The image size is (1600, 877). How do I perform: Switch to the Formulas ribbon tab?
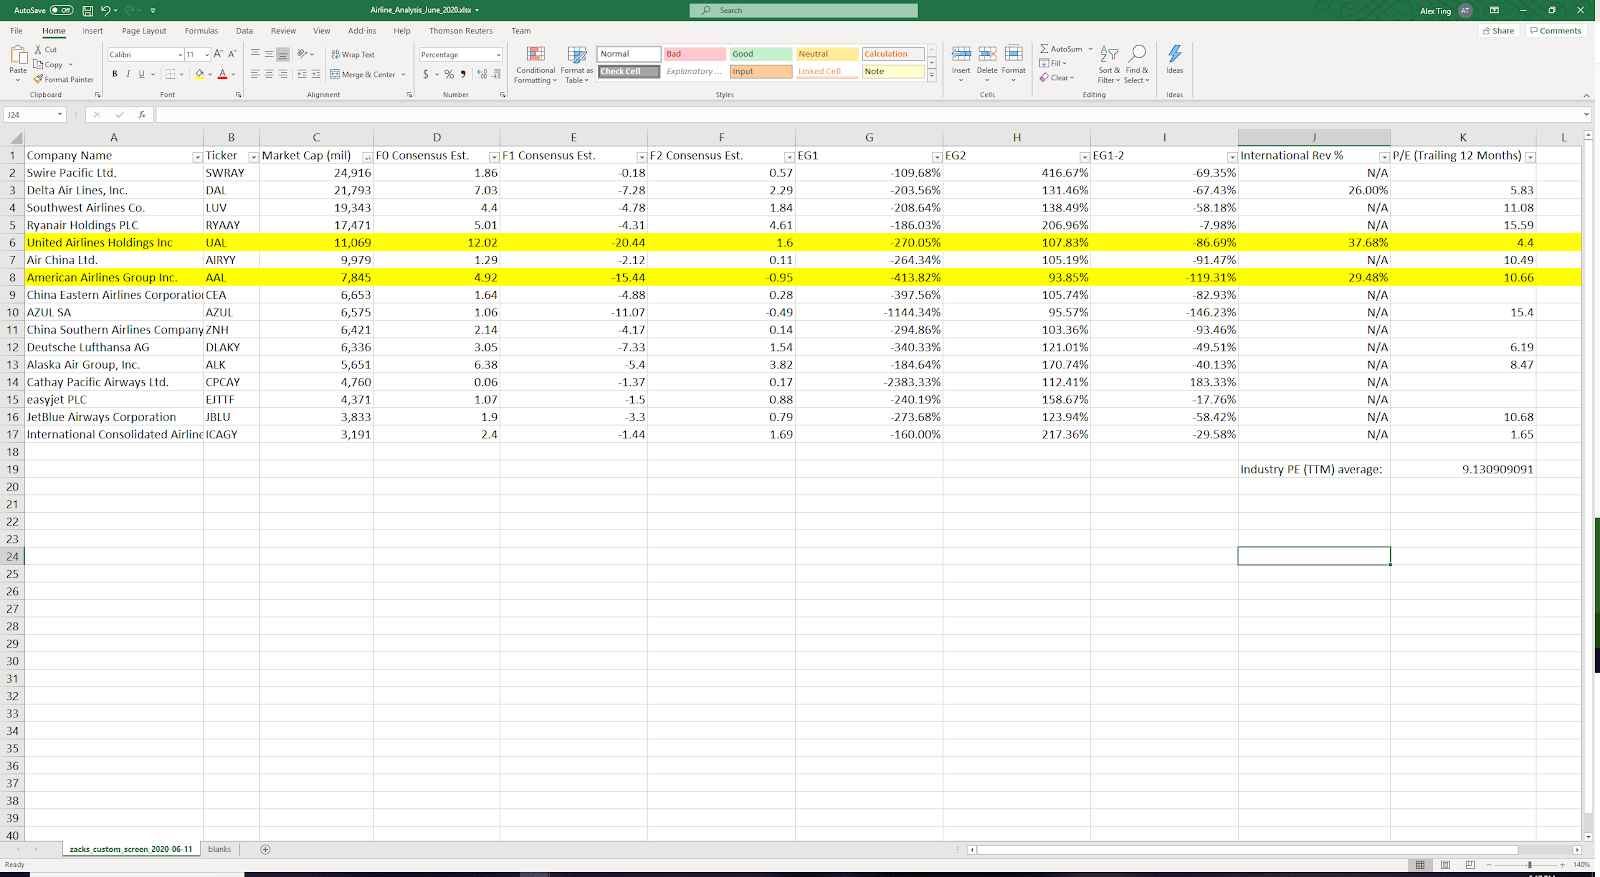pyautogui.click(x=201, y=31)
